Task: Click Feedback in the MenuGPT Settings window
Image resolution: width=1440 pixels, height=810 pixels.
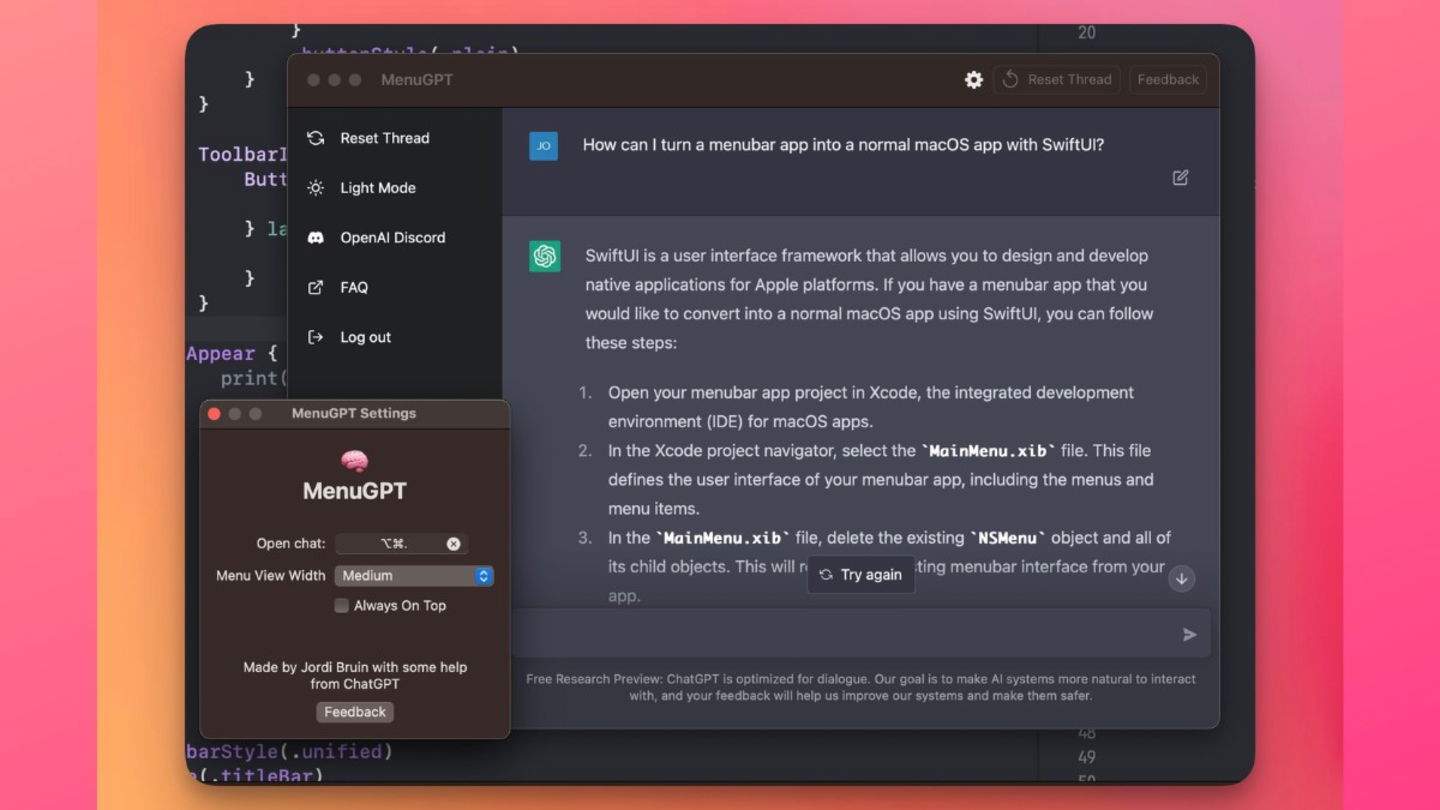Action: [355, 712]
